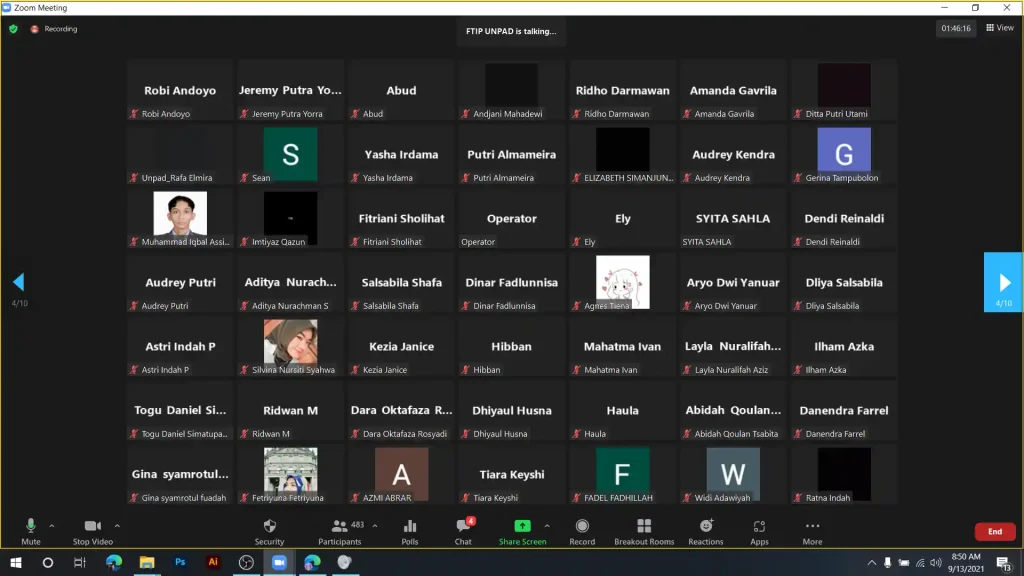Open the taskbar clock showing 8:50 AM
The height and width of the screenshot is (576, 1024).
click(x=967, y=562)
